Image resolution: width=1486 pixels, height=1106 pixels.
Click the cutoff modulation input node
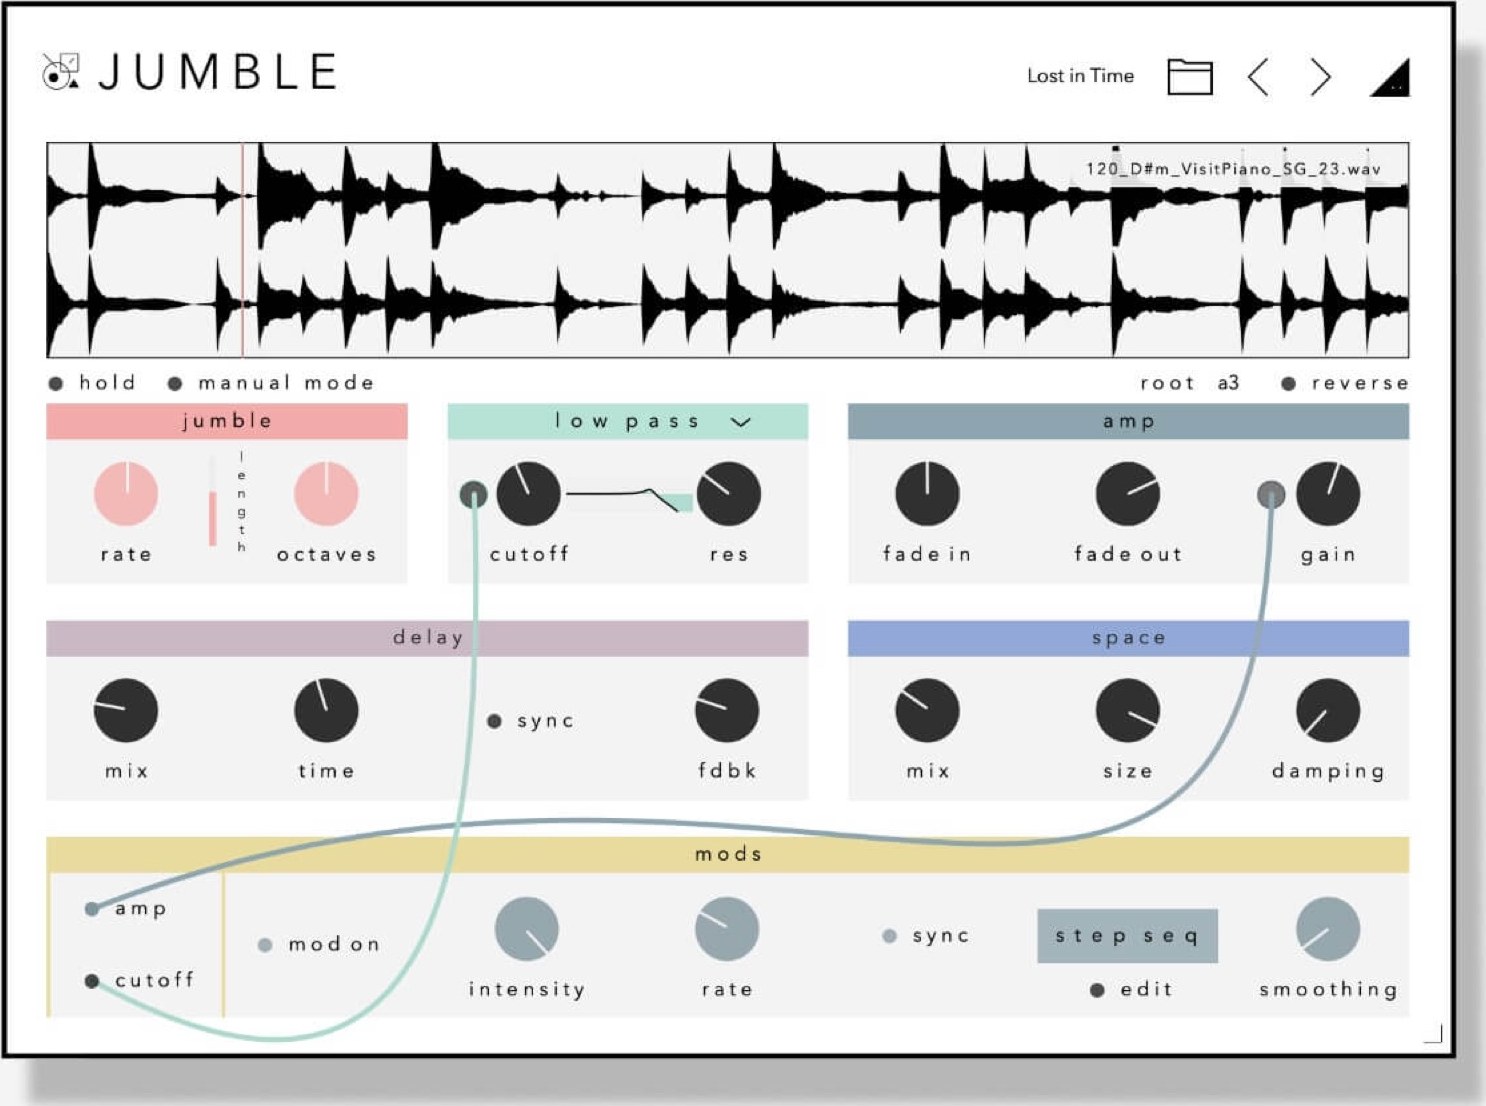pyautogui.click(x=473, y=494)
